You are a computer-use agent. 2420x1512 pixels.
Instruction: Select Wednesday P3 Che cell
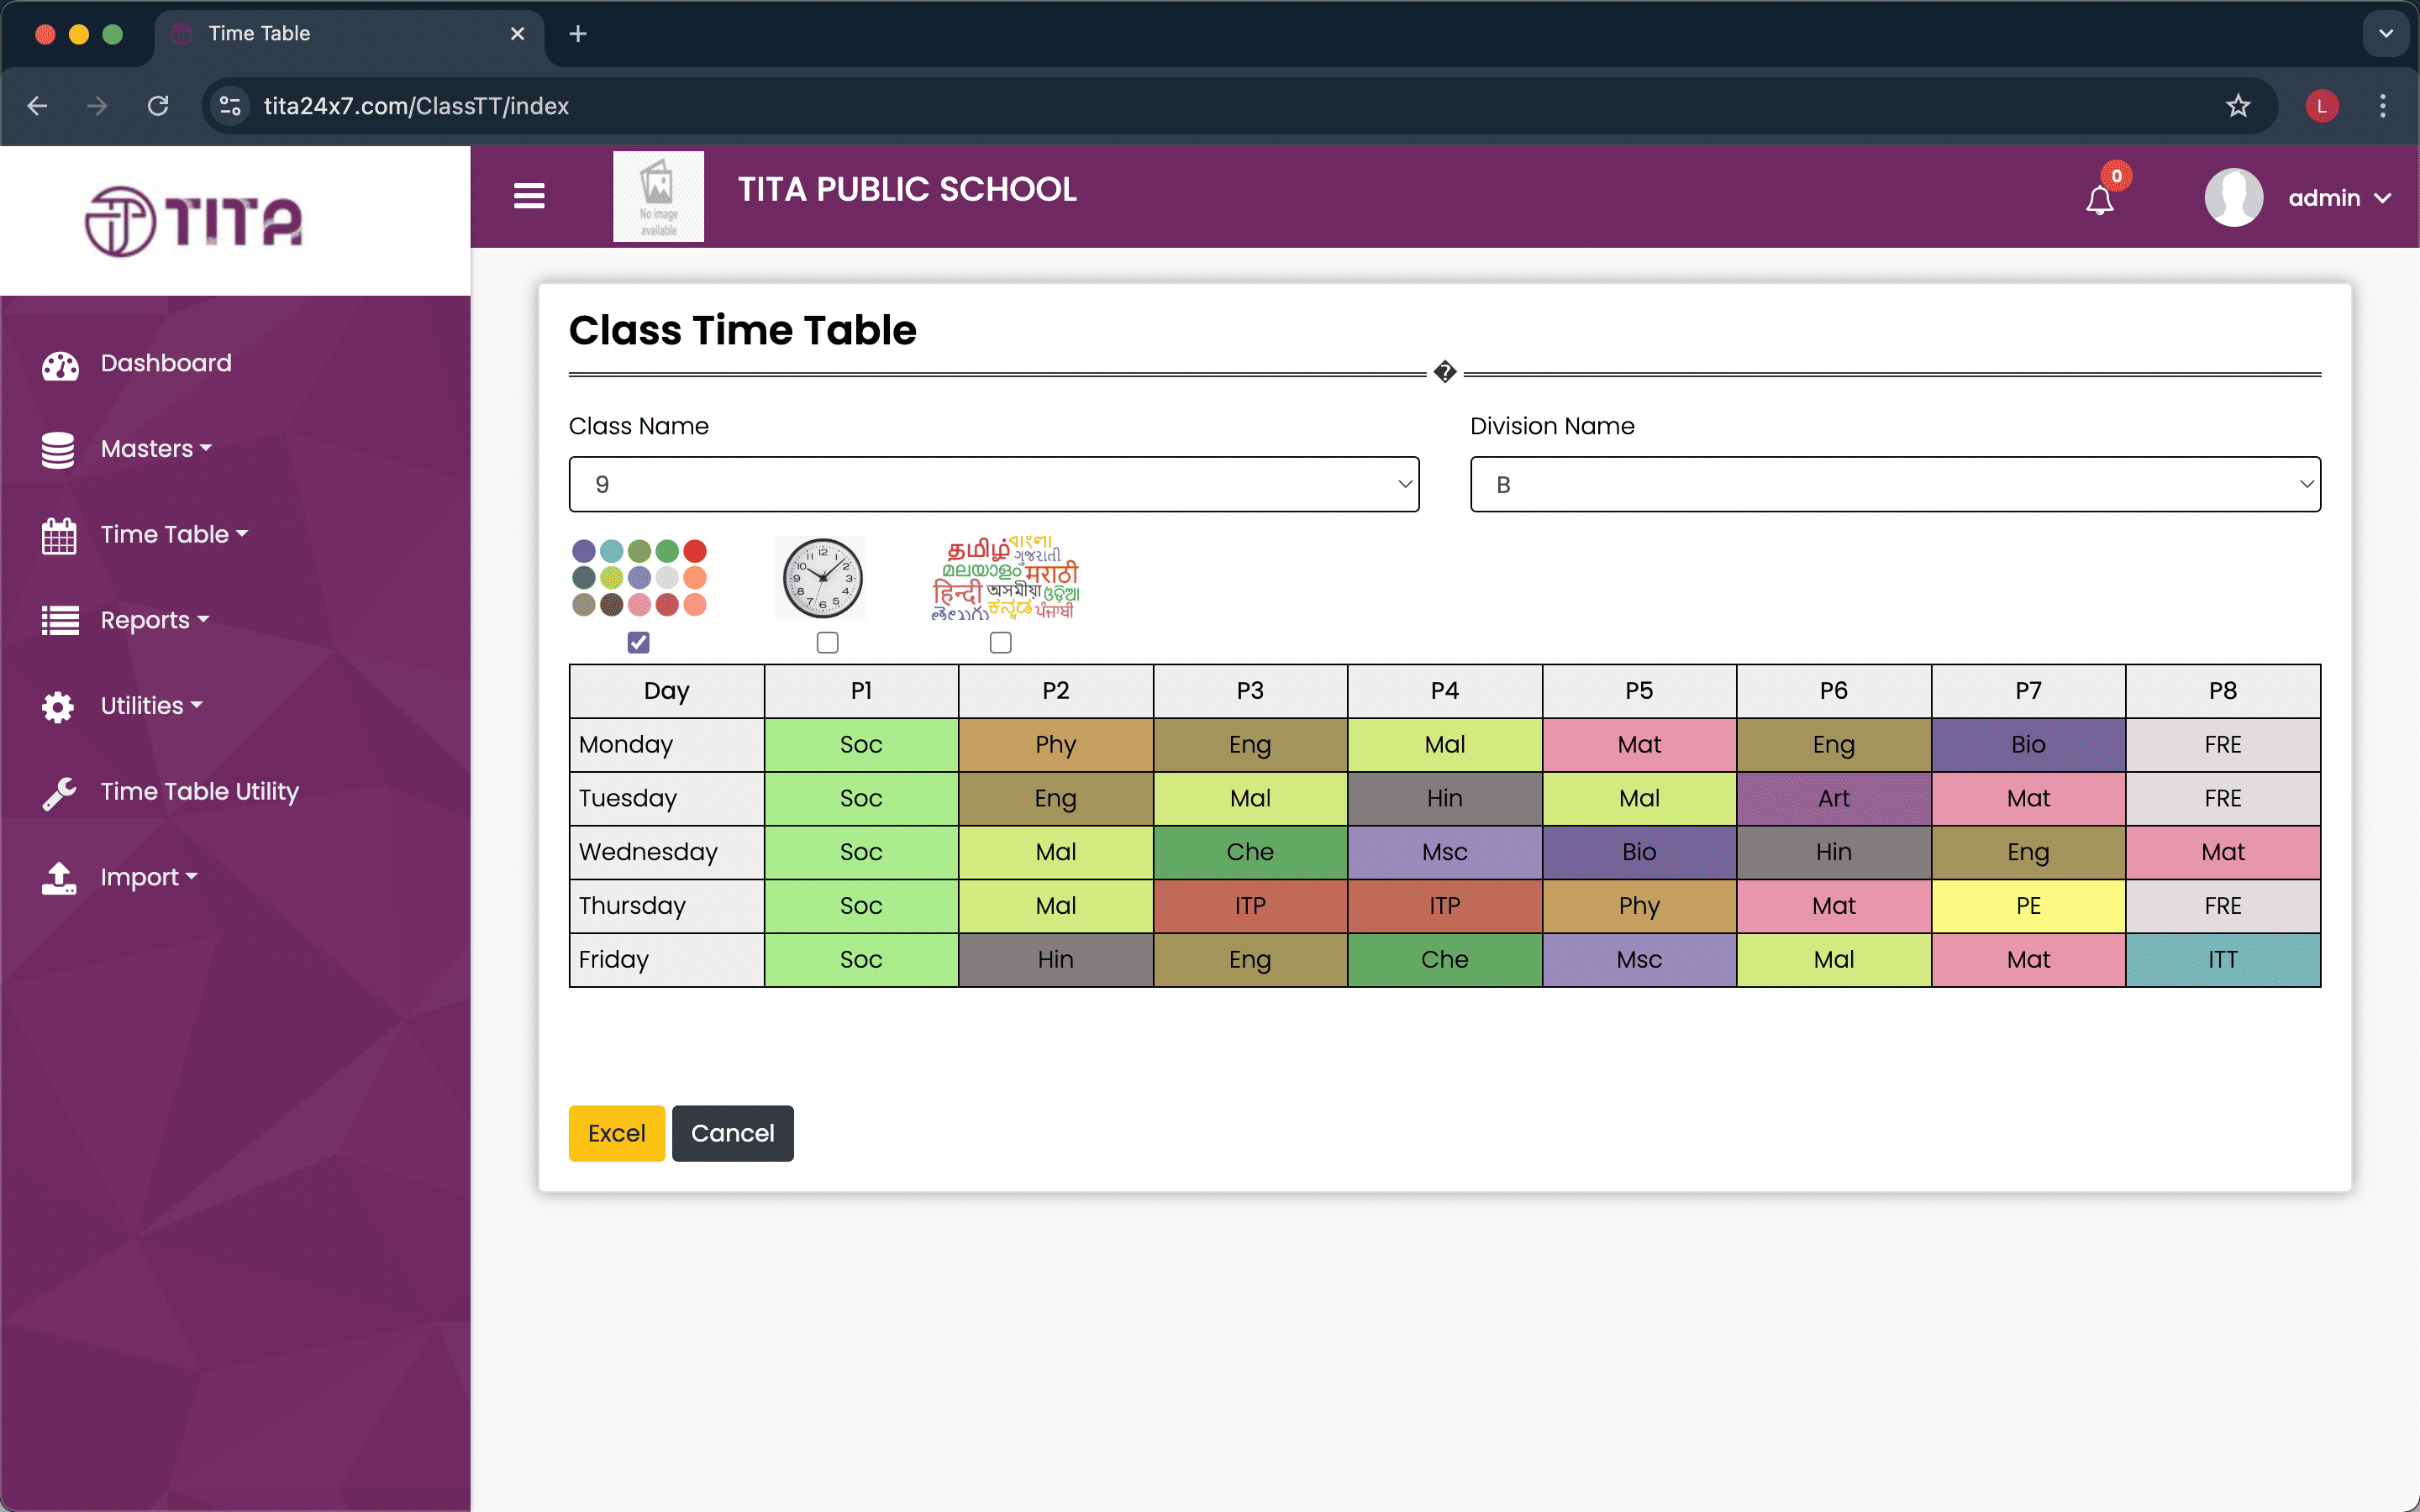(x=1250, y=852)
